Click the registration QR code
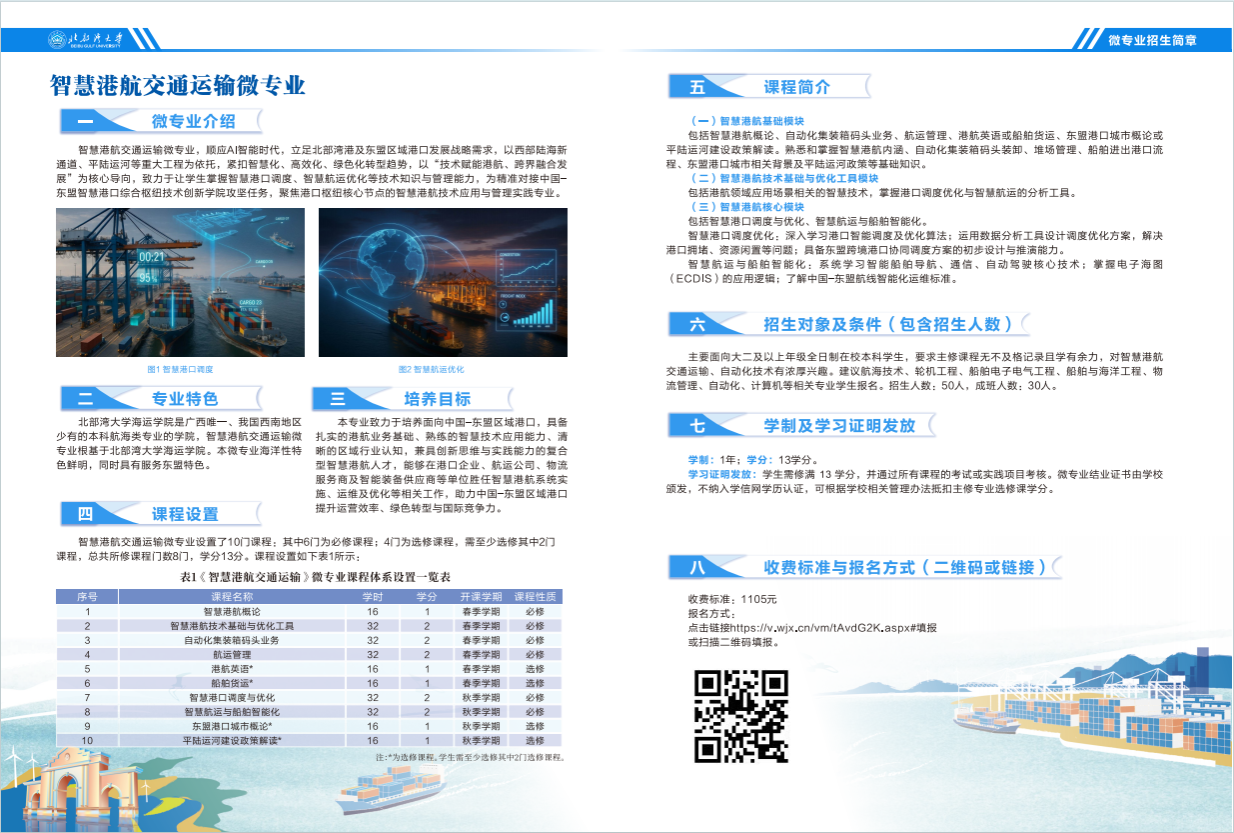This screenshot has width=1234, height=833. [x=742, y=716]
